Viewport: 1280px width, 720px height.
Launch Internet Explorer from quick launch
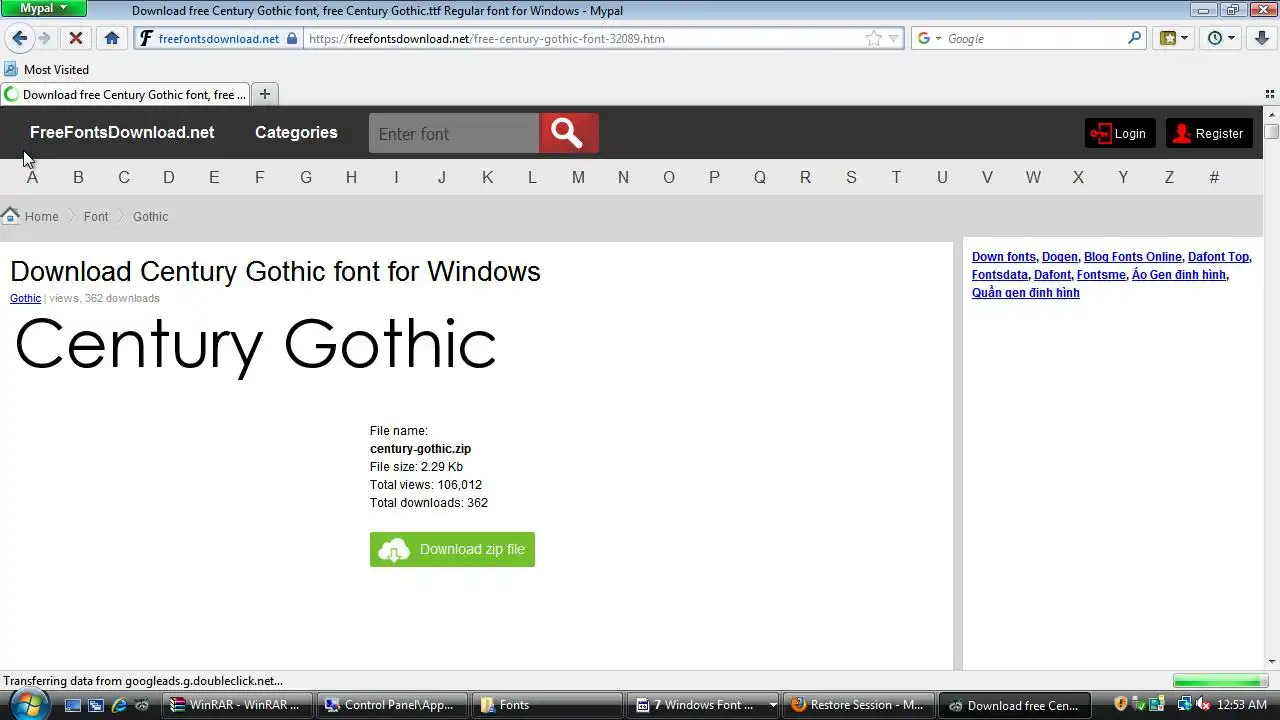(119, 705)
